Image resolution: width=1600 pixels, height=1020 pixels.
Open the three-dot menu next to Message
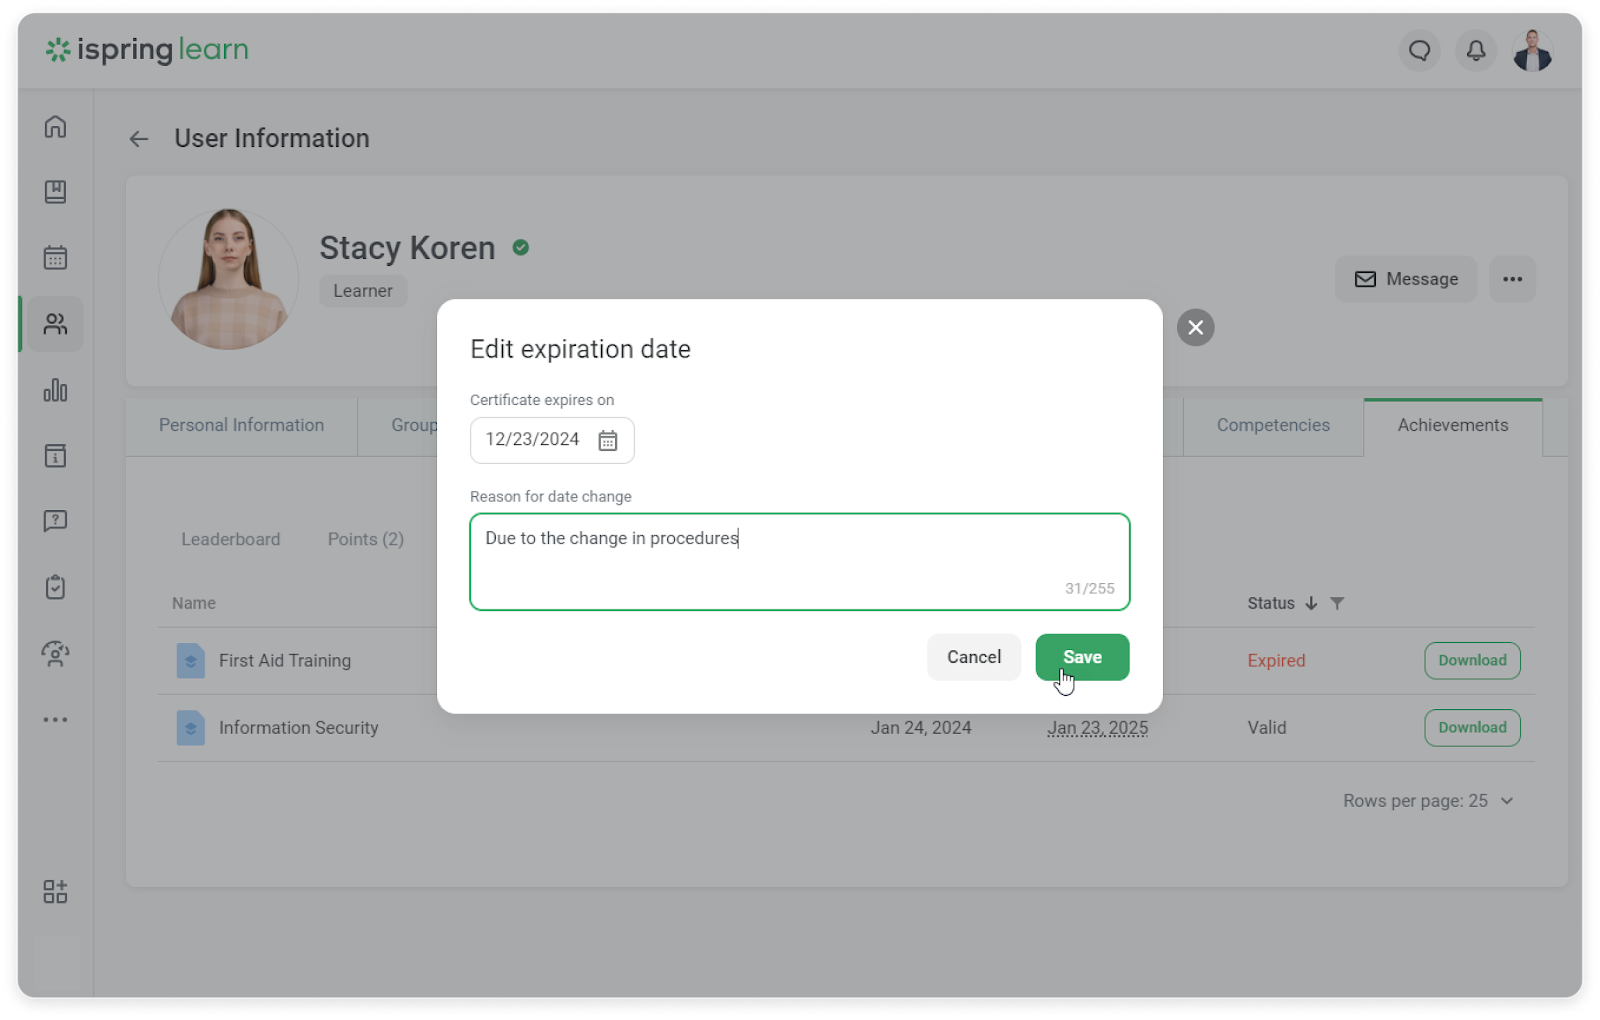click(1512, 279)
